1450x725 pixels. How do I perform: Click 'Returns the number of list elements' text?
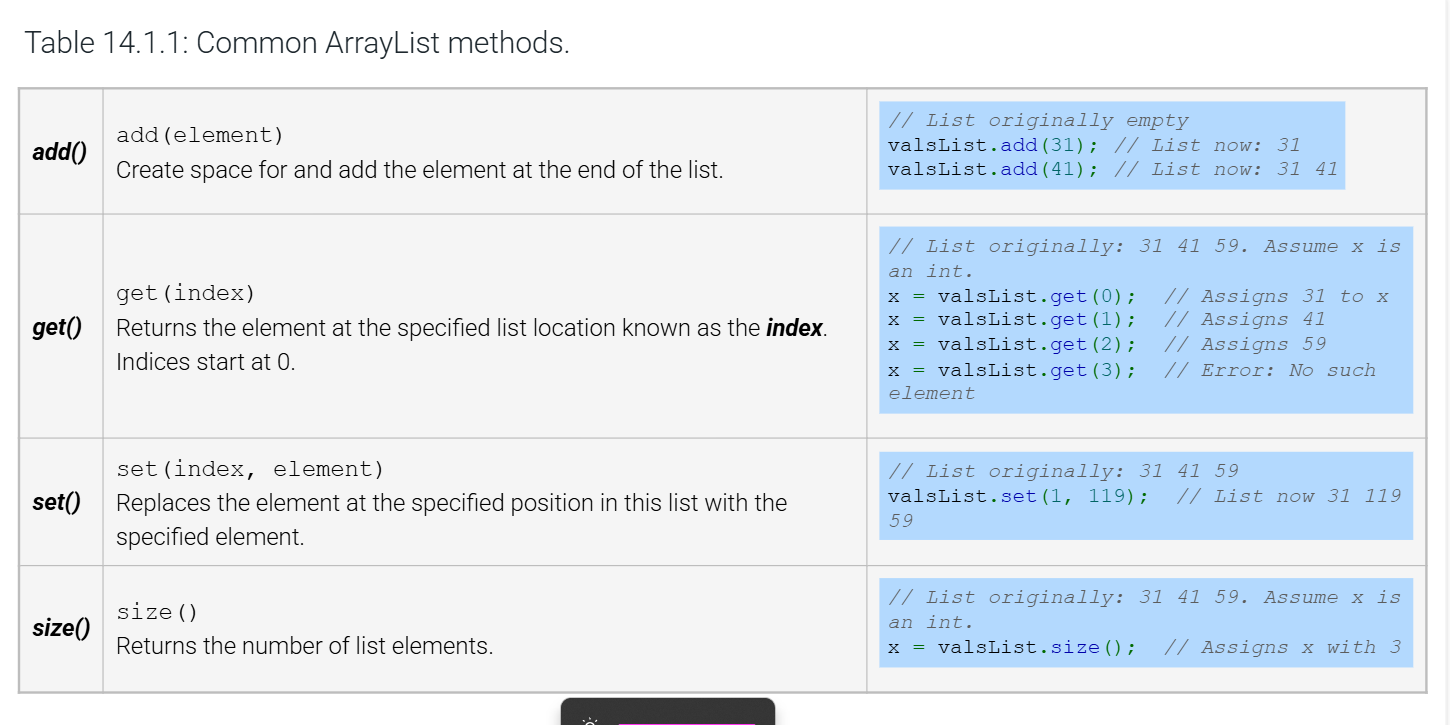pos(304,646)
